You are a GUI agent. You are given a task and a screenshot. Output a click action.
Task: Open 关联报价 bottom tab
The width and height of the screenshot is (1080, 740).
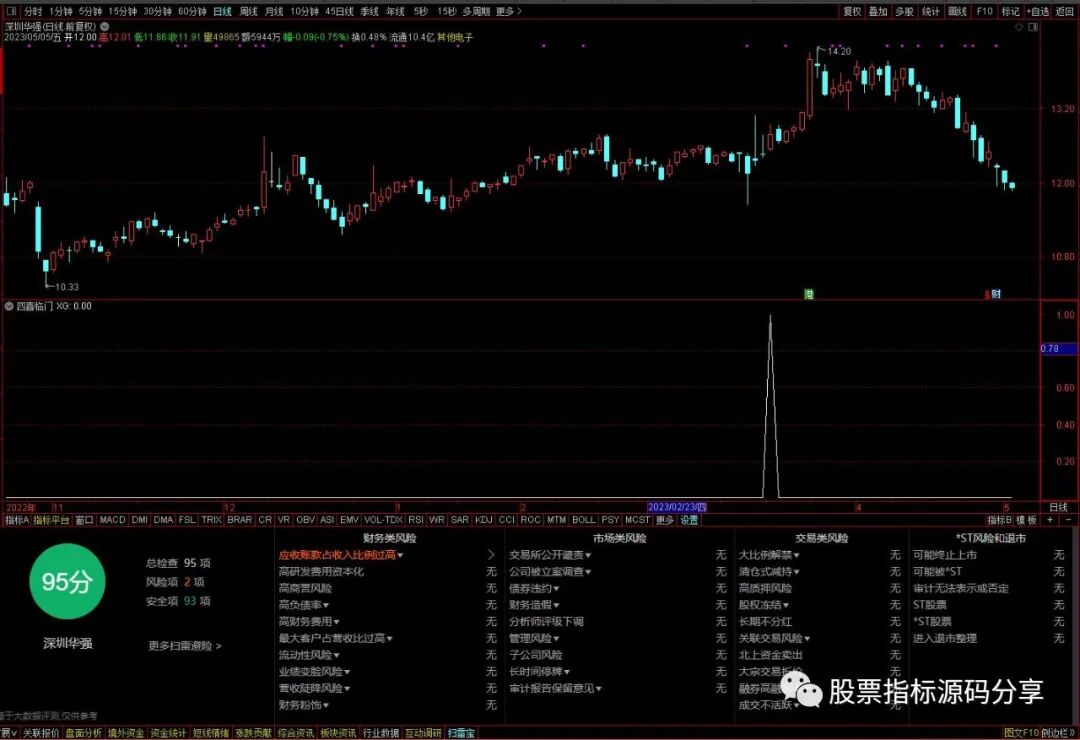pyautogui.click(x=41, y=733)
